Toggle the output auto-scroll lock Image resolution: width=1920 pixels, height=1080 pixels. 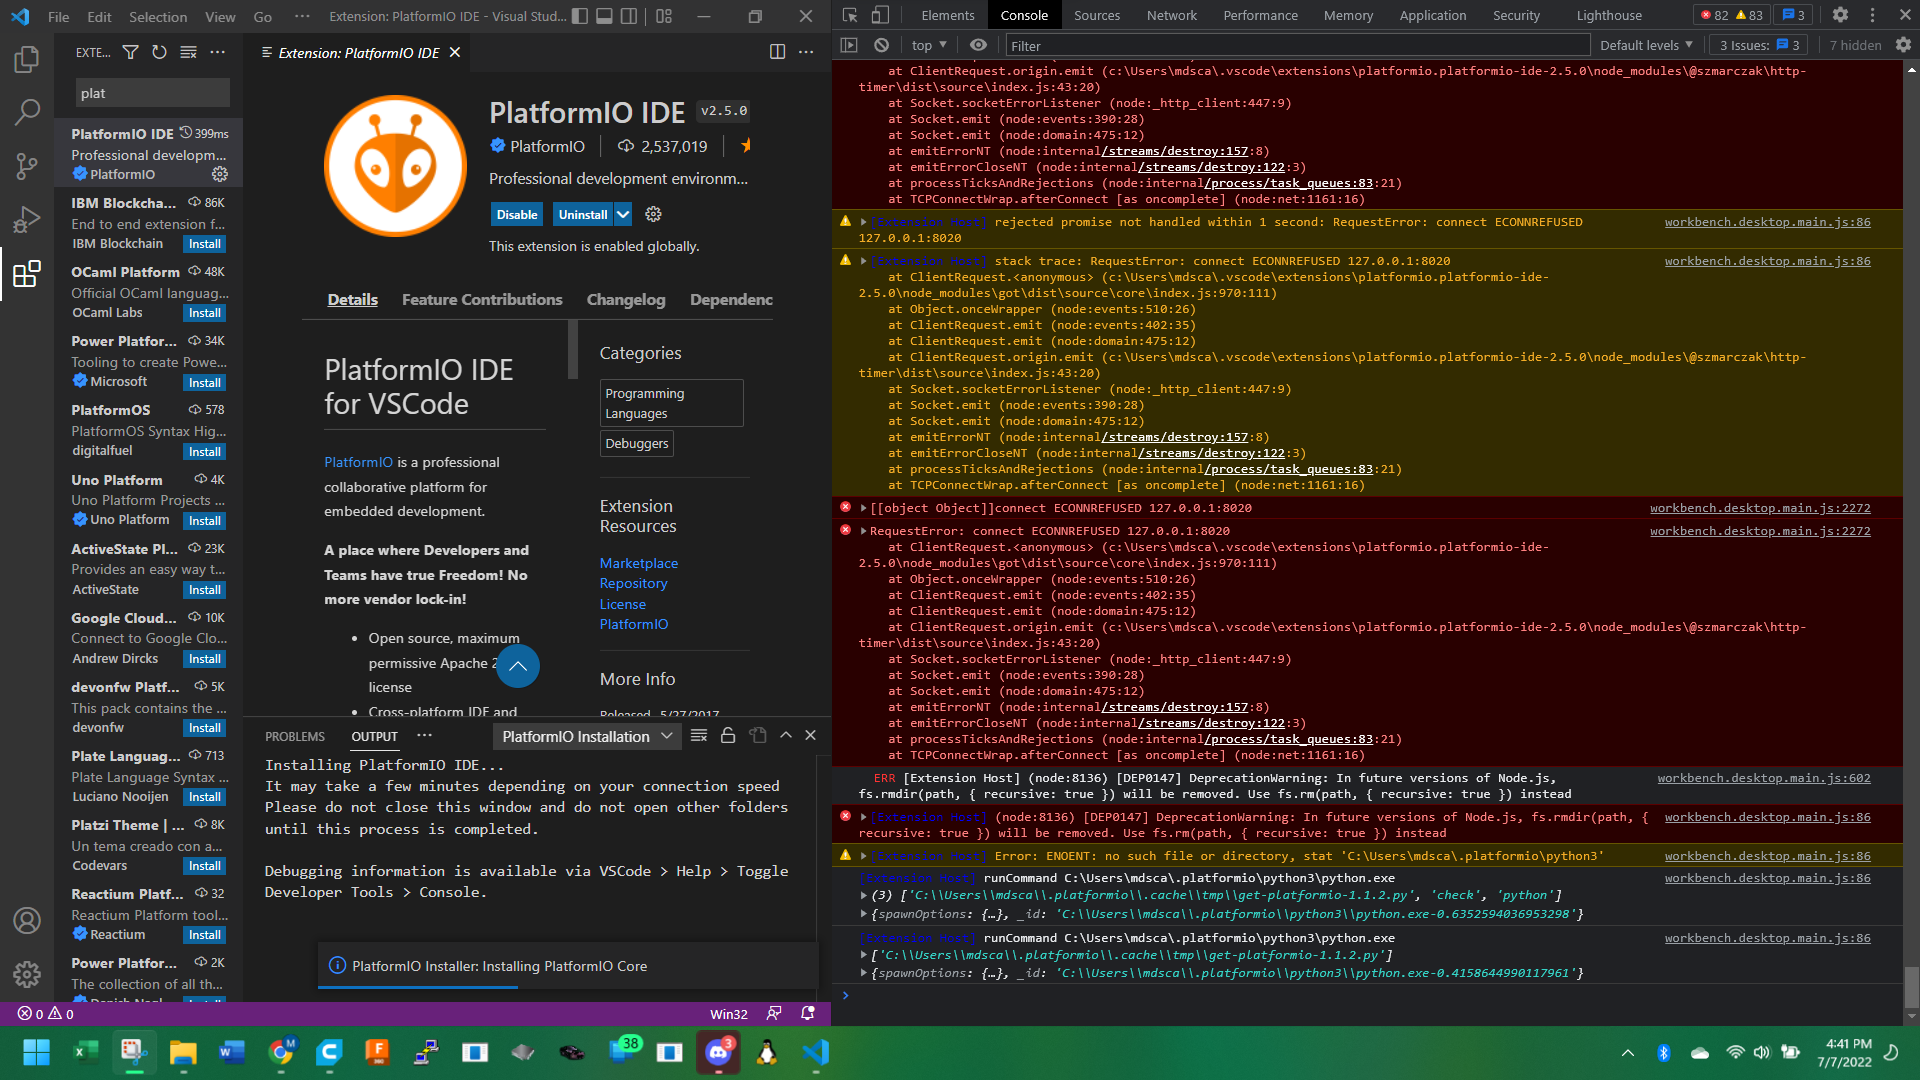point(728,736)
